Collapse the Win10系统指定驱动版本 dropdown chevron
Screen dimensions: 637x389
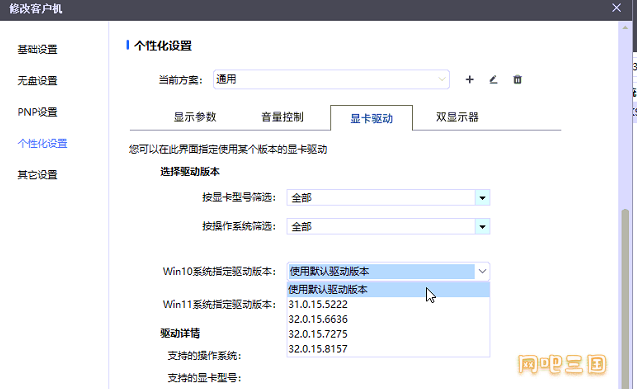pyautogui.click(x=482, y=271)
